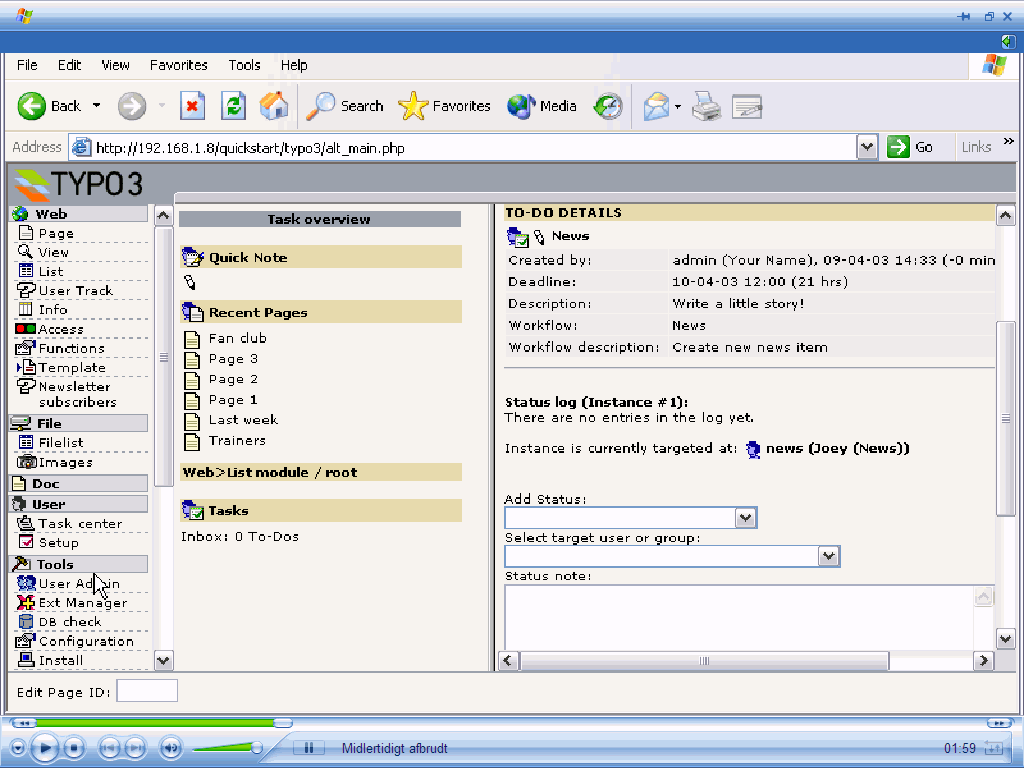1024x768 pixels.
Task: Click the Print toolbar icon
Action: point(706,106)
